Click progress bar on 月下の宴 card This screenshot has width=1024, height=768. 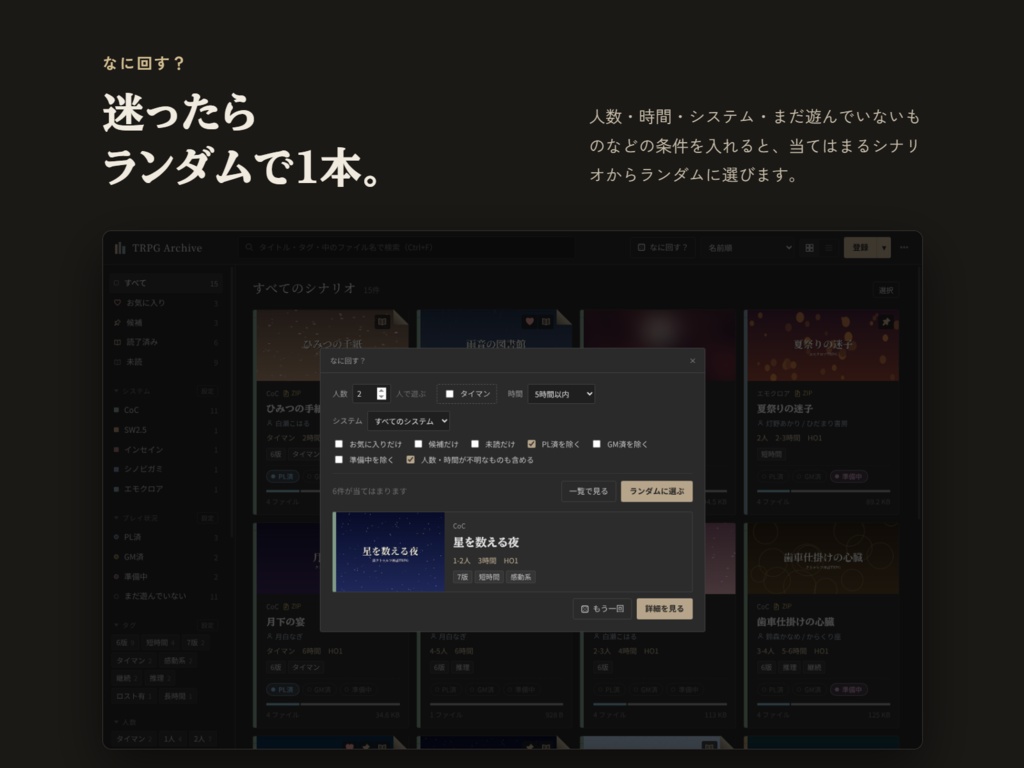[333, 704]
